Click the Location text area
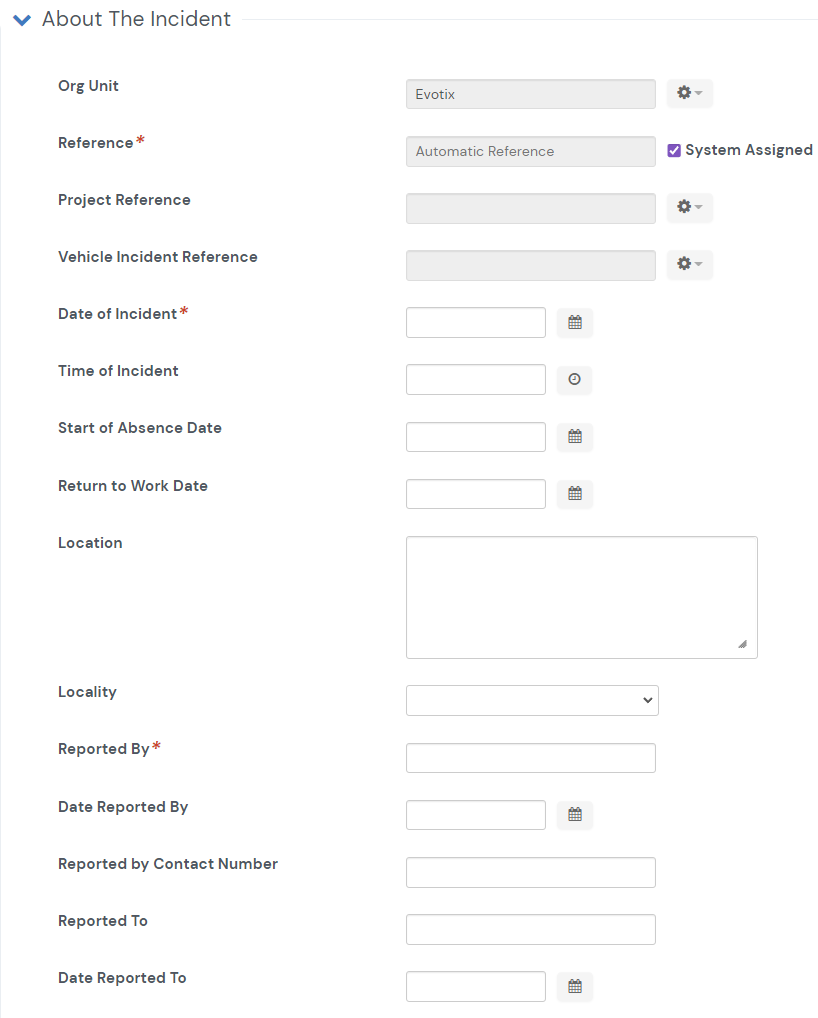818x1018 pixels. (582, 597)
